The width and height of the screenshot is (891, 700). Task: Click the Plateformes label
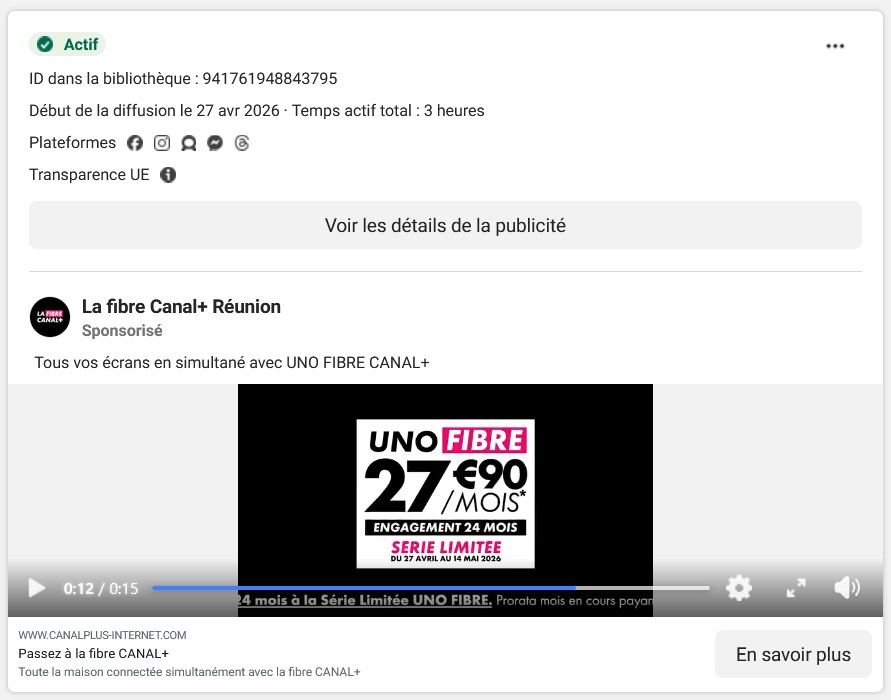(72, 143)
